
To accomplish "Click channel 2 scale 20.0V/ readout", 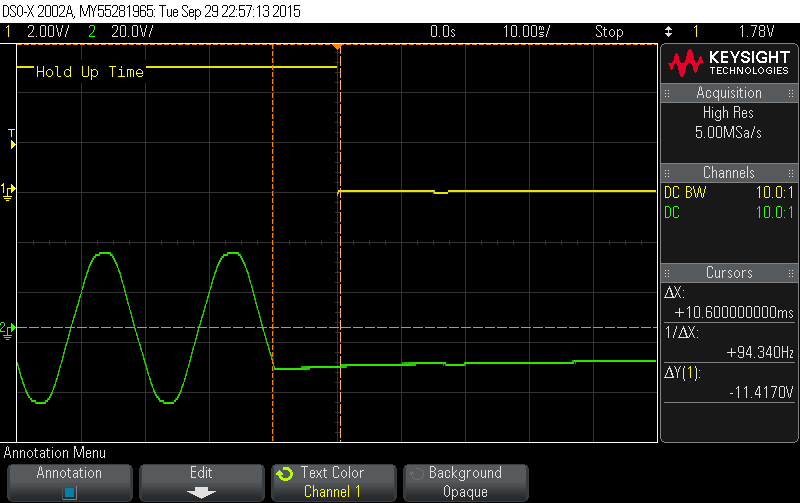I will (x=132, y=32).
